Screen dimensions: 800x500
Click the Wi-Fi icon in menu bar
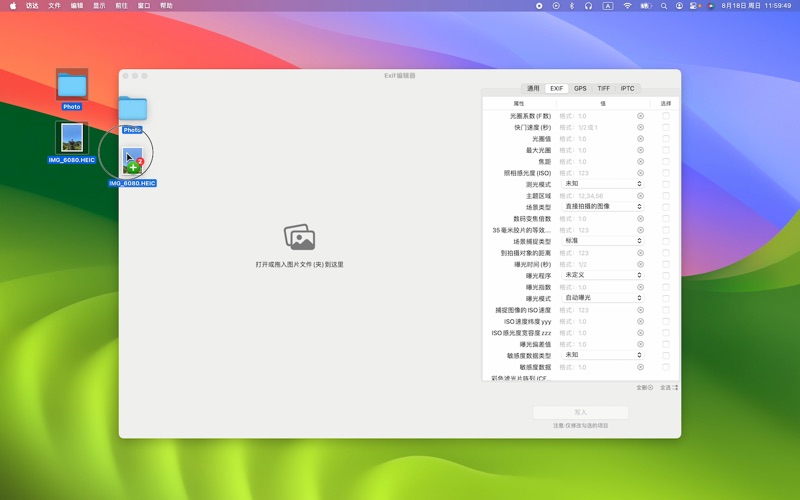[x=627, y=6]
